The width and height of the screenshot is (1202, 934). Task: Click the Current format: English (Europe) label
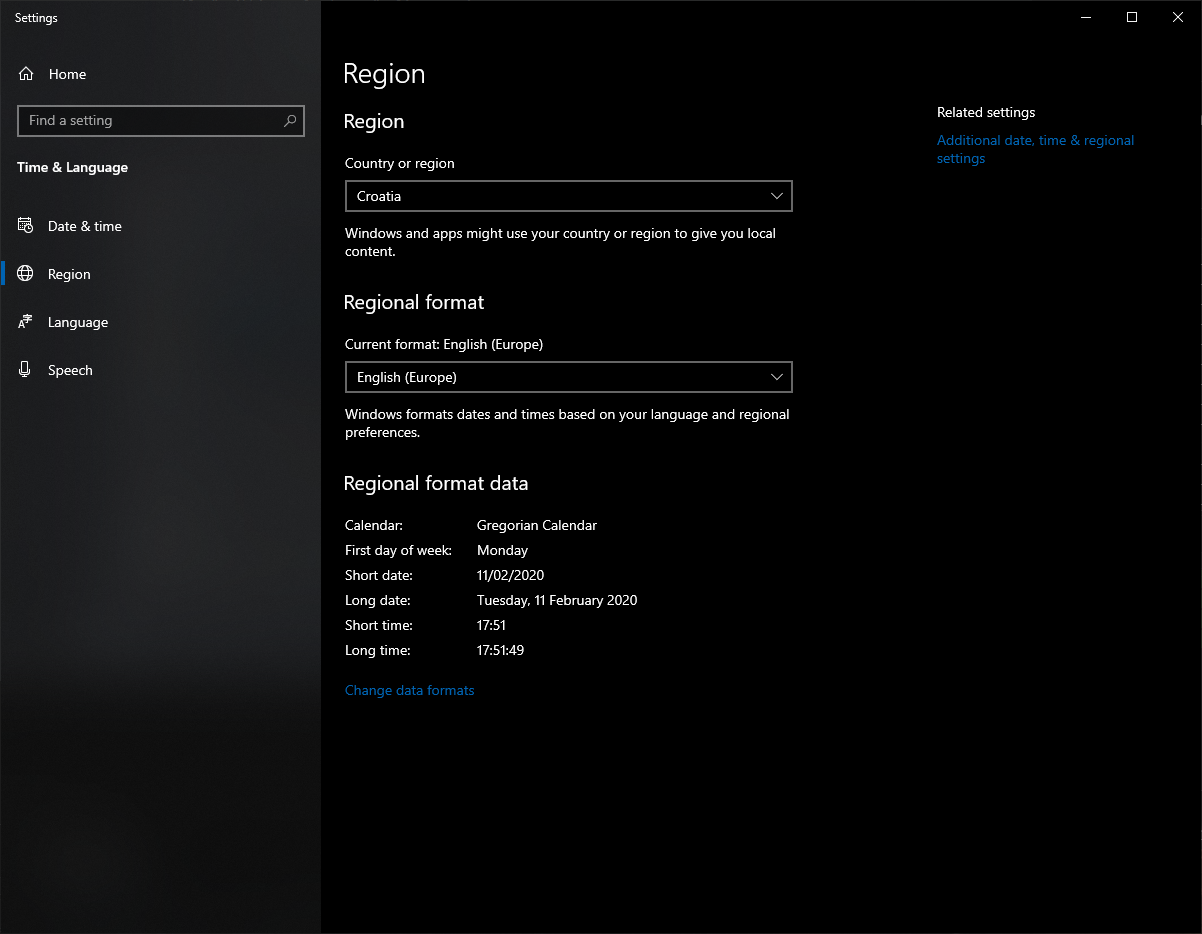pyautogui.click(x=444, y=344)
